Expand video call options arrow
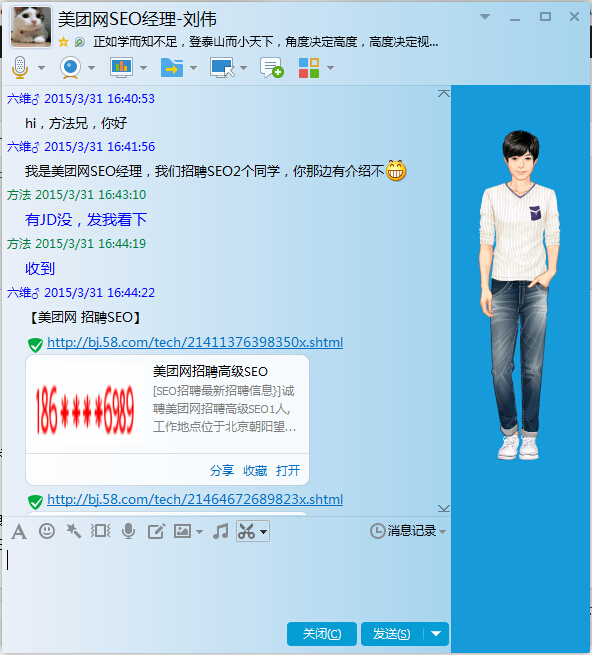This screenshot has height=655, width=592. [91, 68]
